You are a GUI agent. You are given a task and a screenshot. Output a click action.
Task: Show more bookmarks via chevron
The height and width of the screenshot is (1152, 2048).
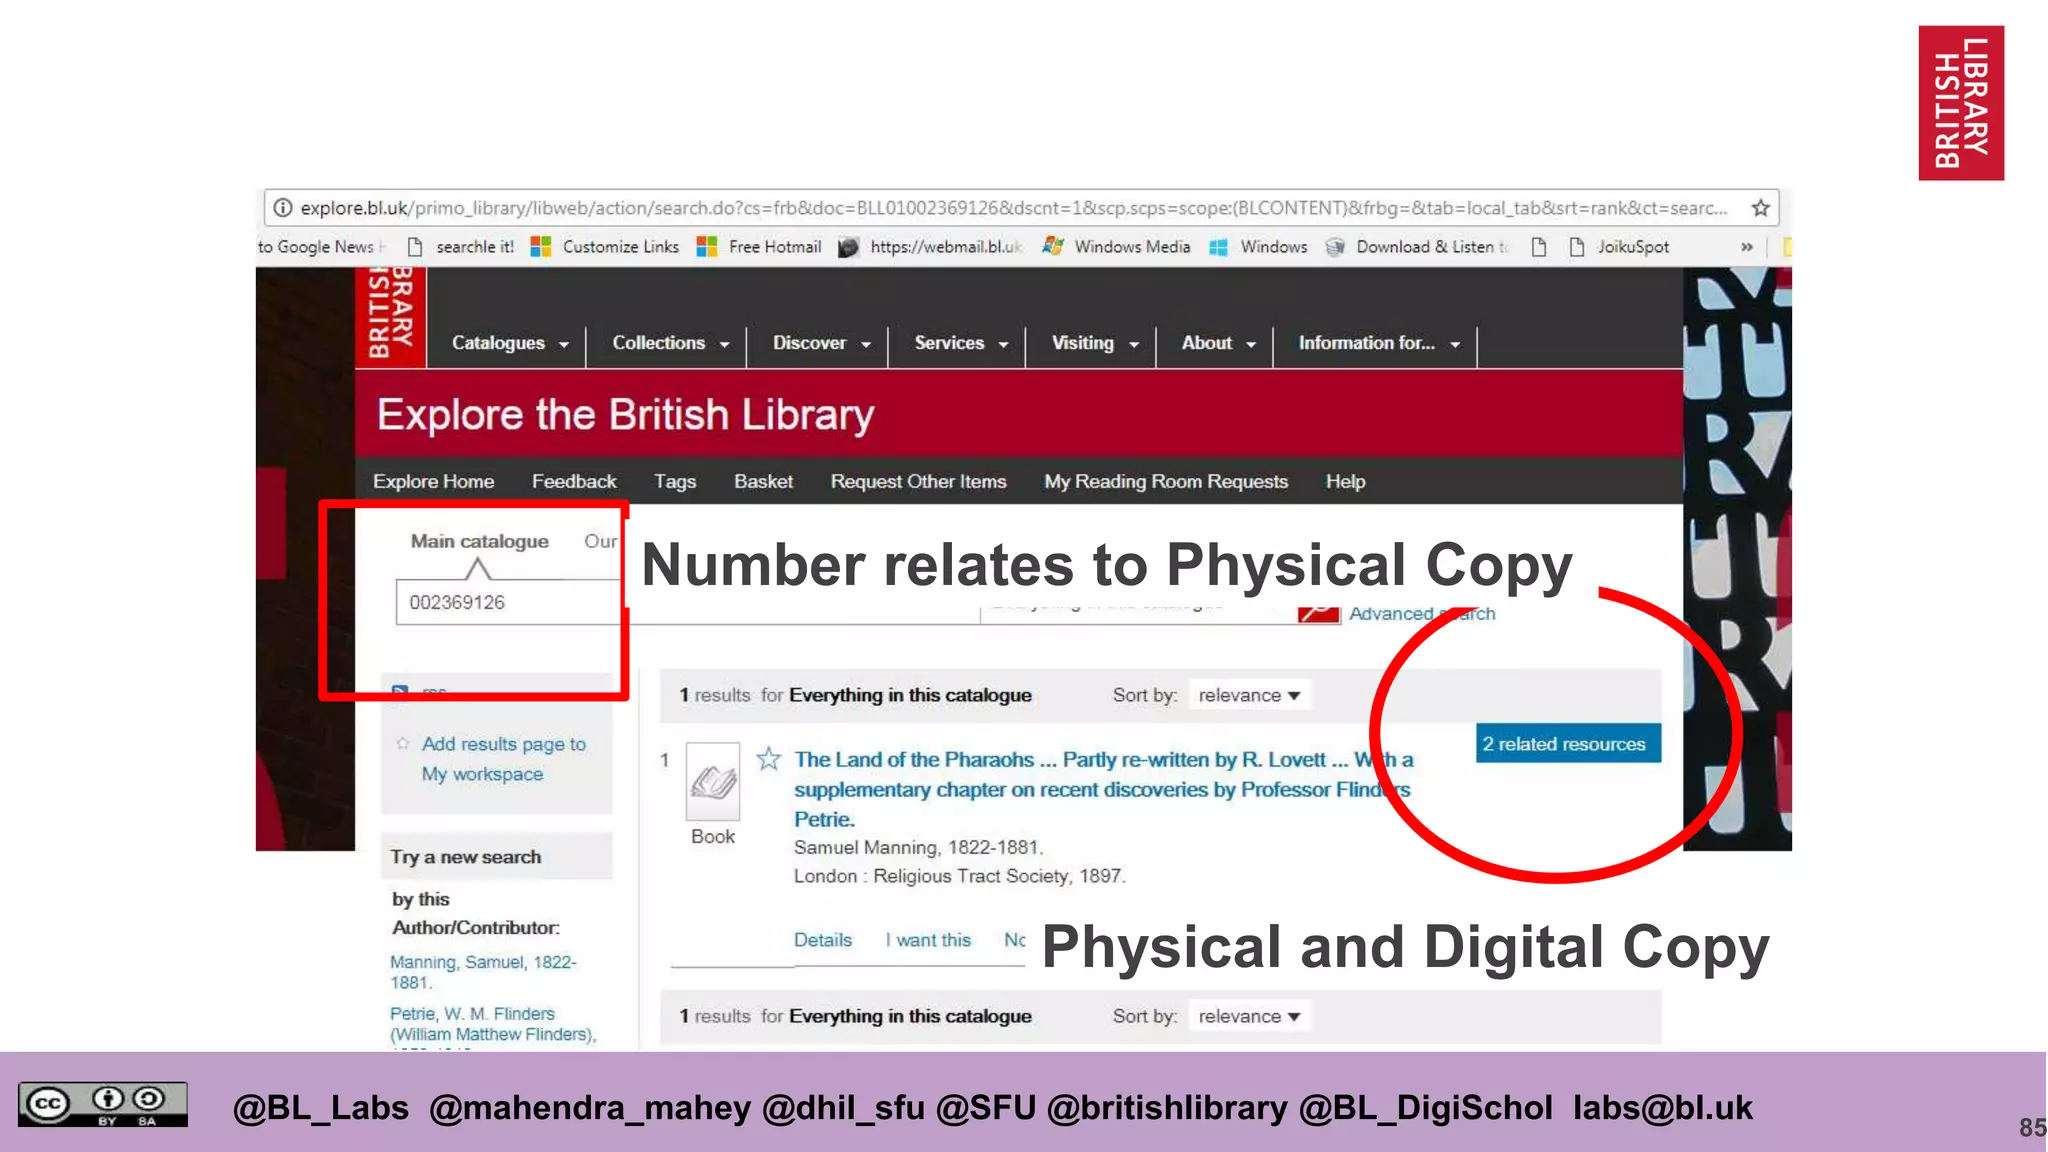pyautogui.click(x=1746, y=247)
